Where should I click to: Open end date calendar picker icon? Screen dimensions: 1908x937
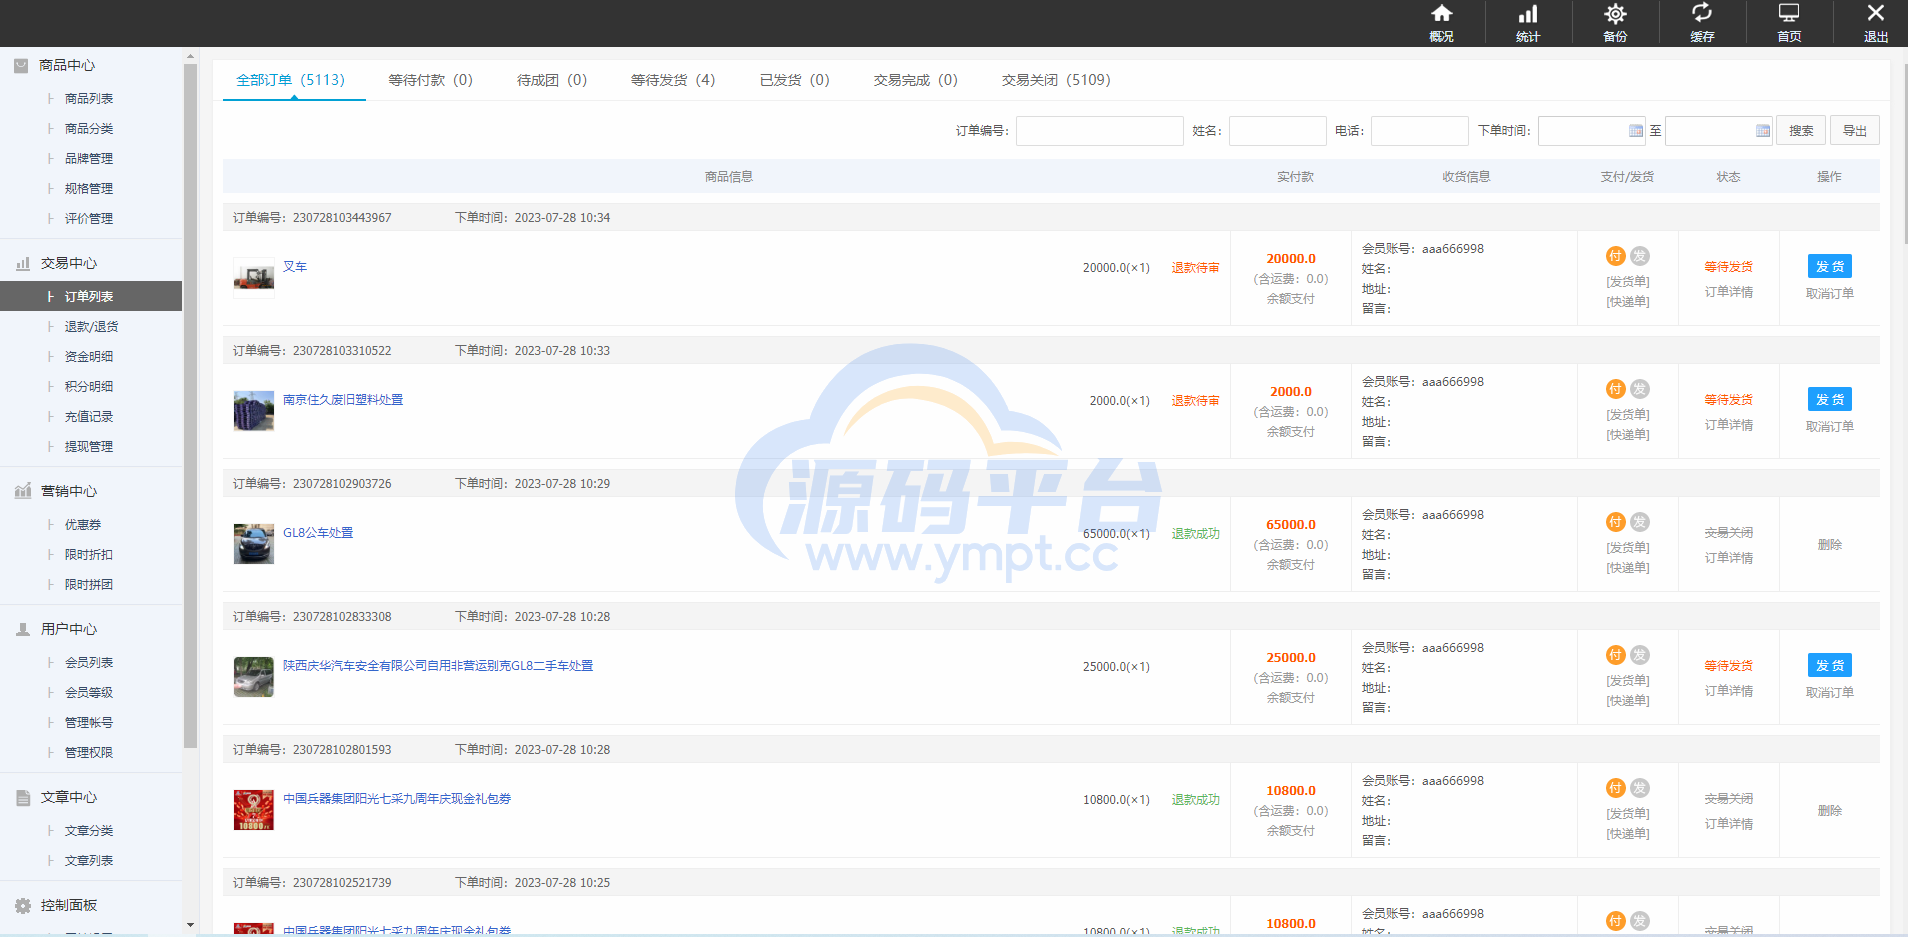tap(1762, 131)
